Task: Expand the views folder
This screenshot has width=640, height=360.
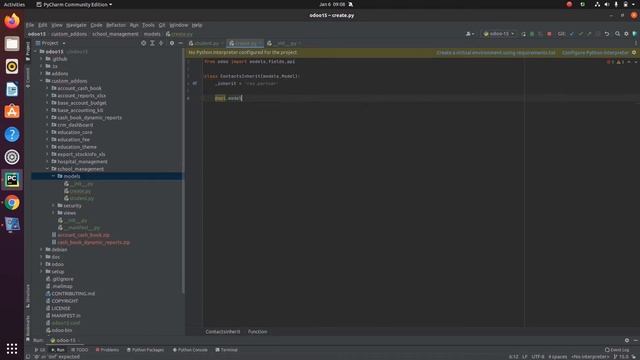Action: 53,213
